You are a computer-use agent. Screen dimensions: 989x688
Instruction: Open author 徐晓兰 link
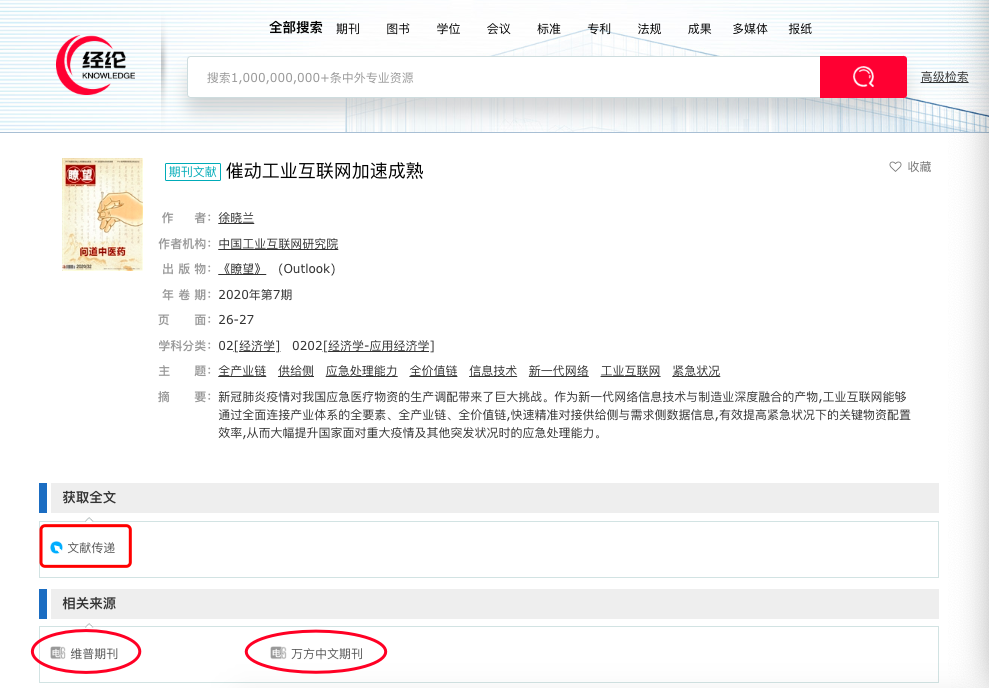(236, 218)
